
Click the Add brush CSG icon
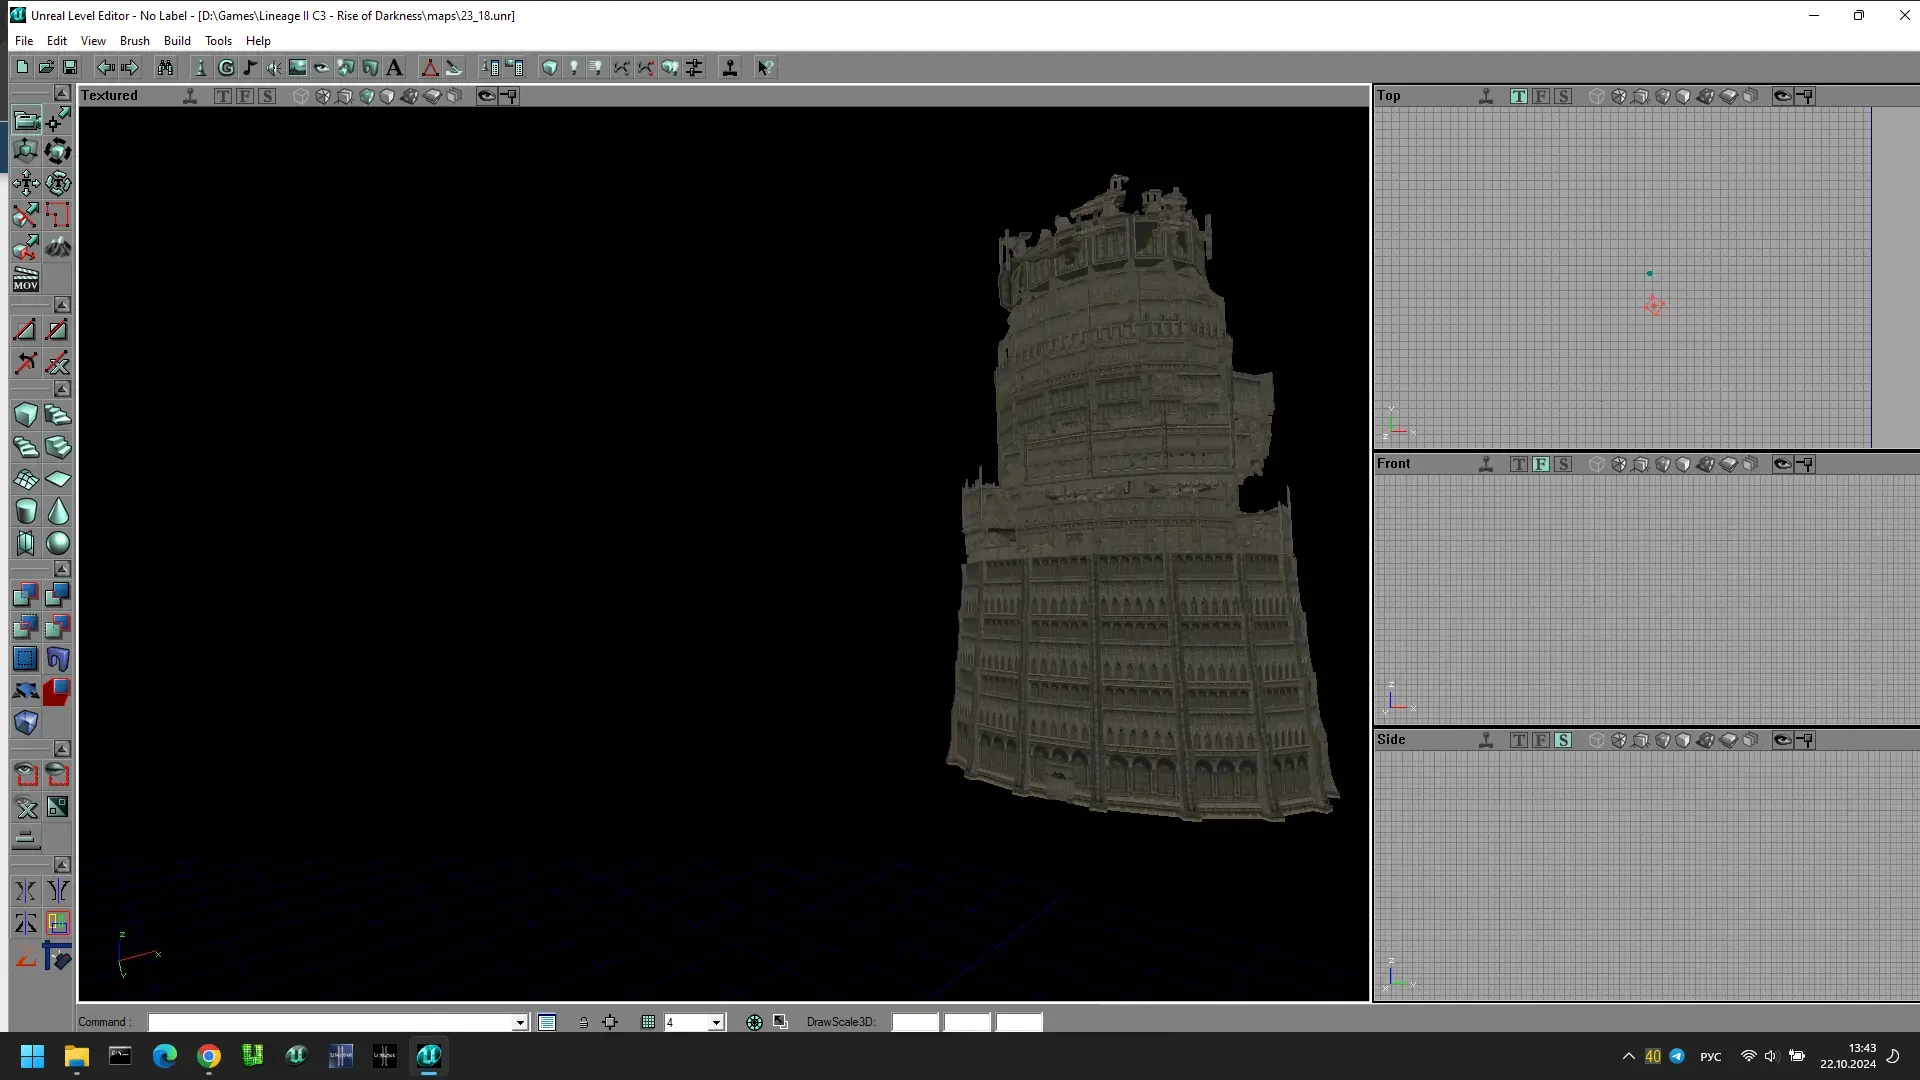tap(26, 595)
